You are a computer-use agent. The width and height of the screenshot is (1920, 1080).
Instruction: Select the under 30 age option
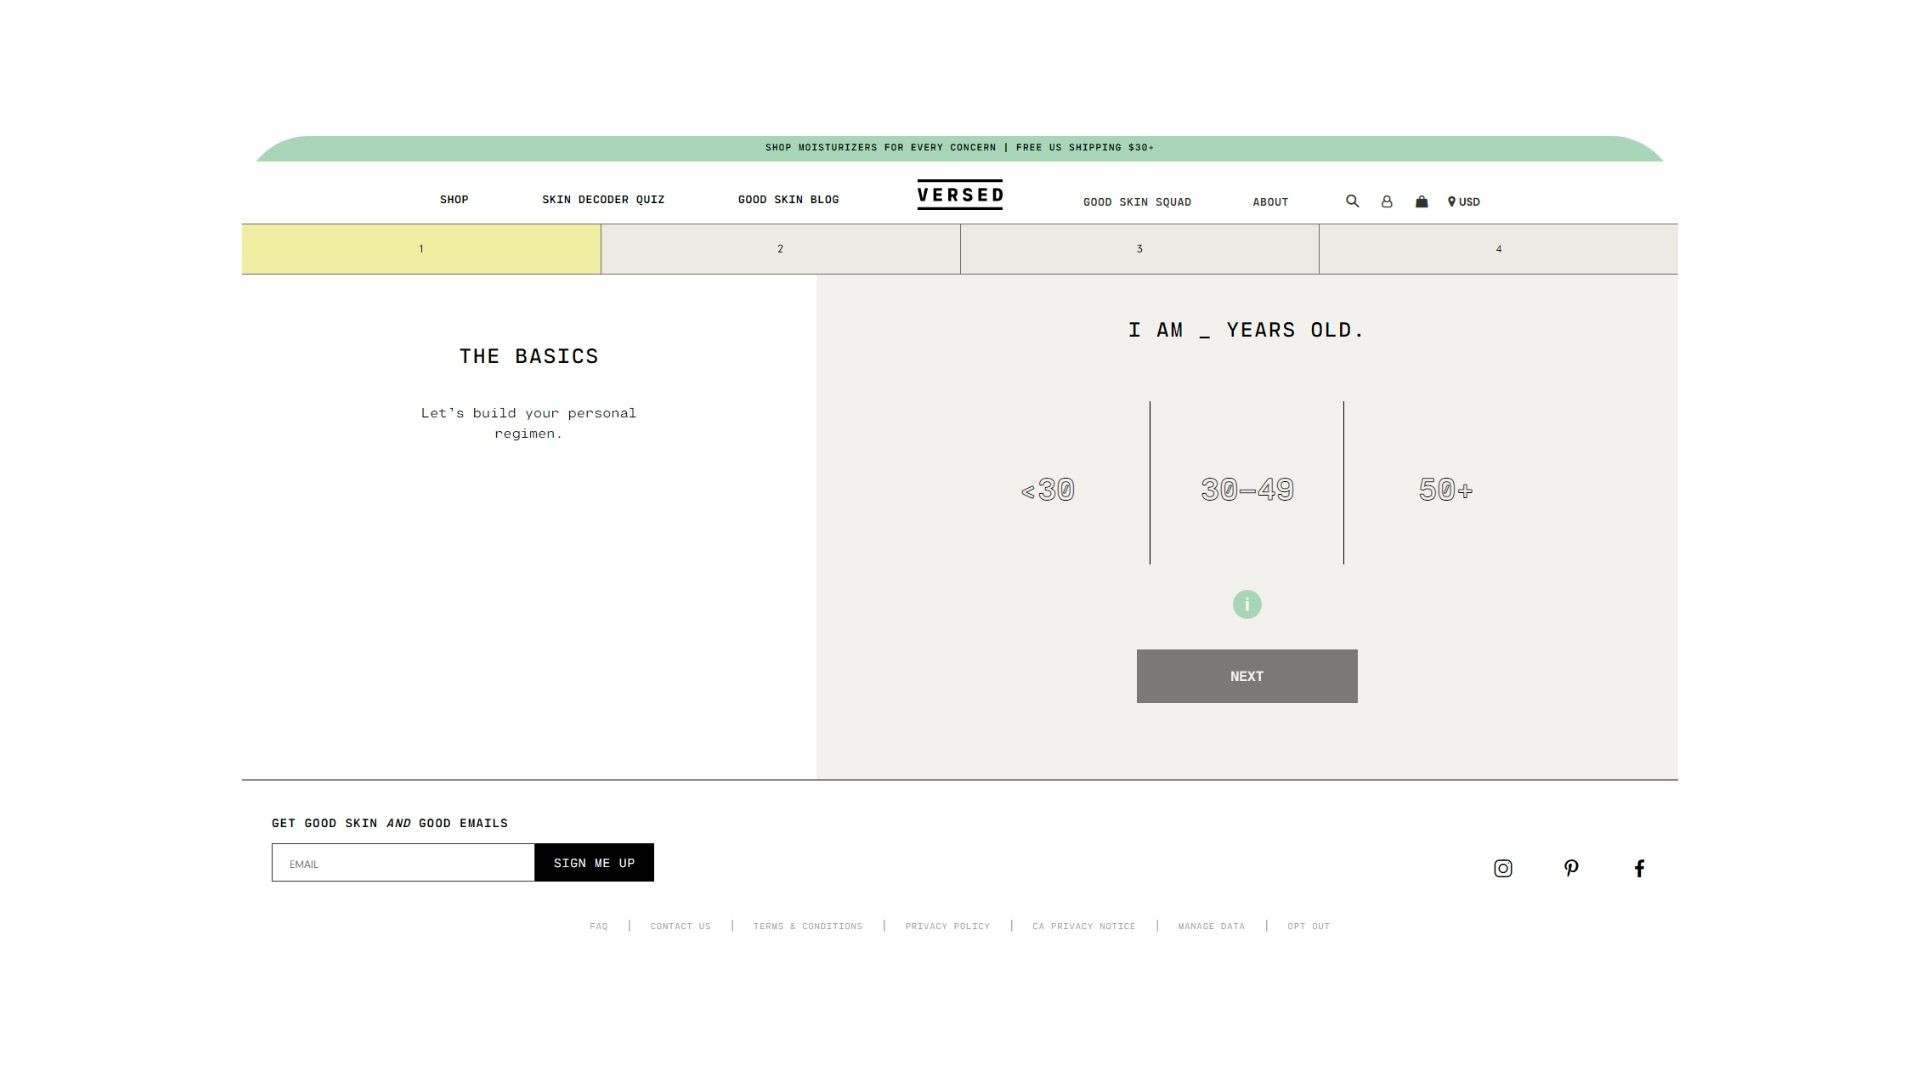pos(1047,490)
